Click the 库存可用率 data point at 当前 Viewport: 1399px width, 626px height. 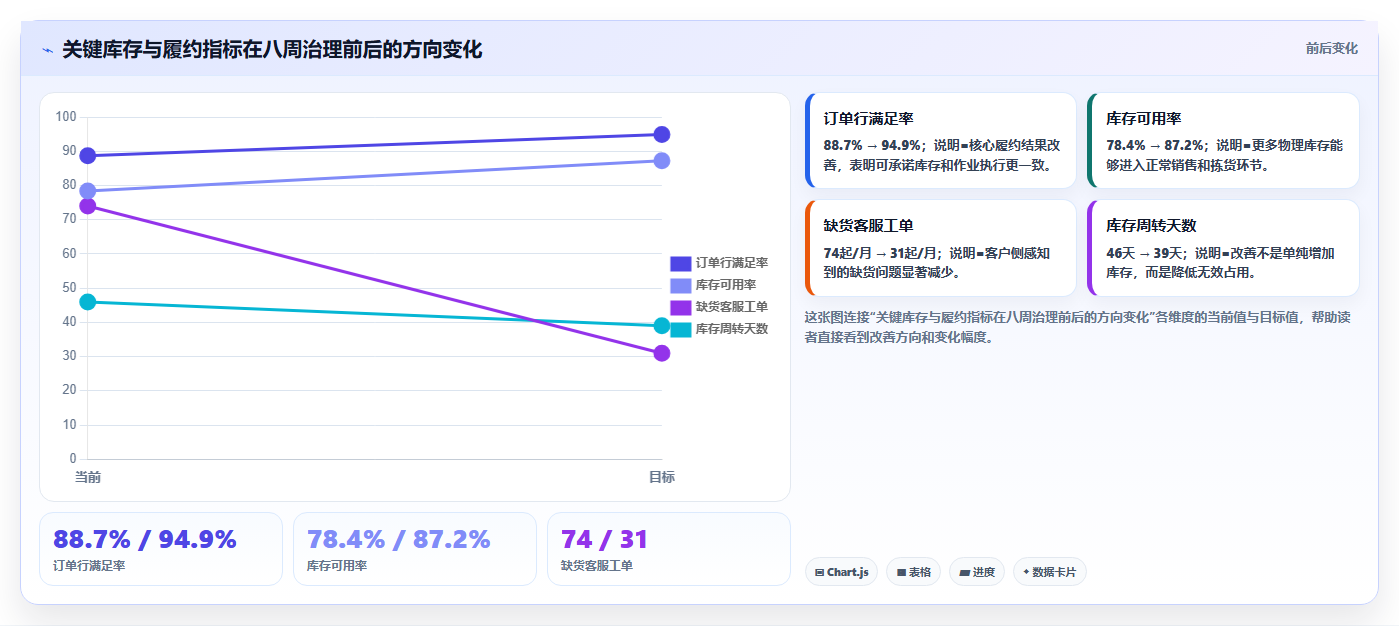tap(88, 191)
